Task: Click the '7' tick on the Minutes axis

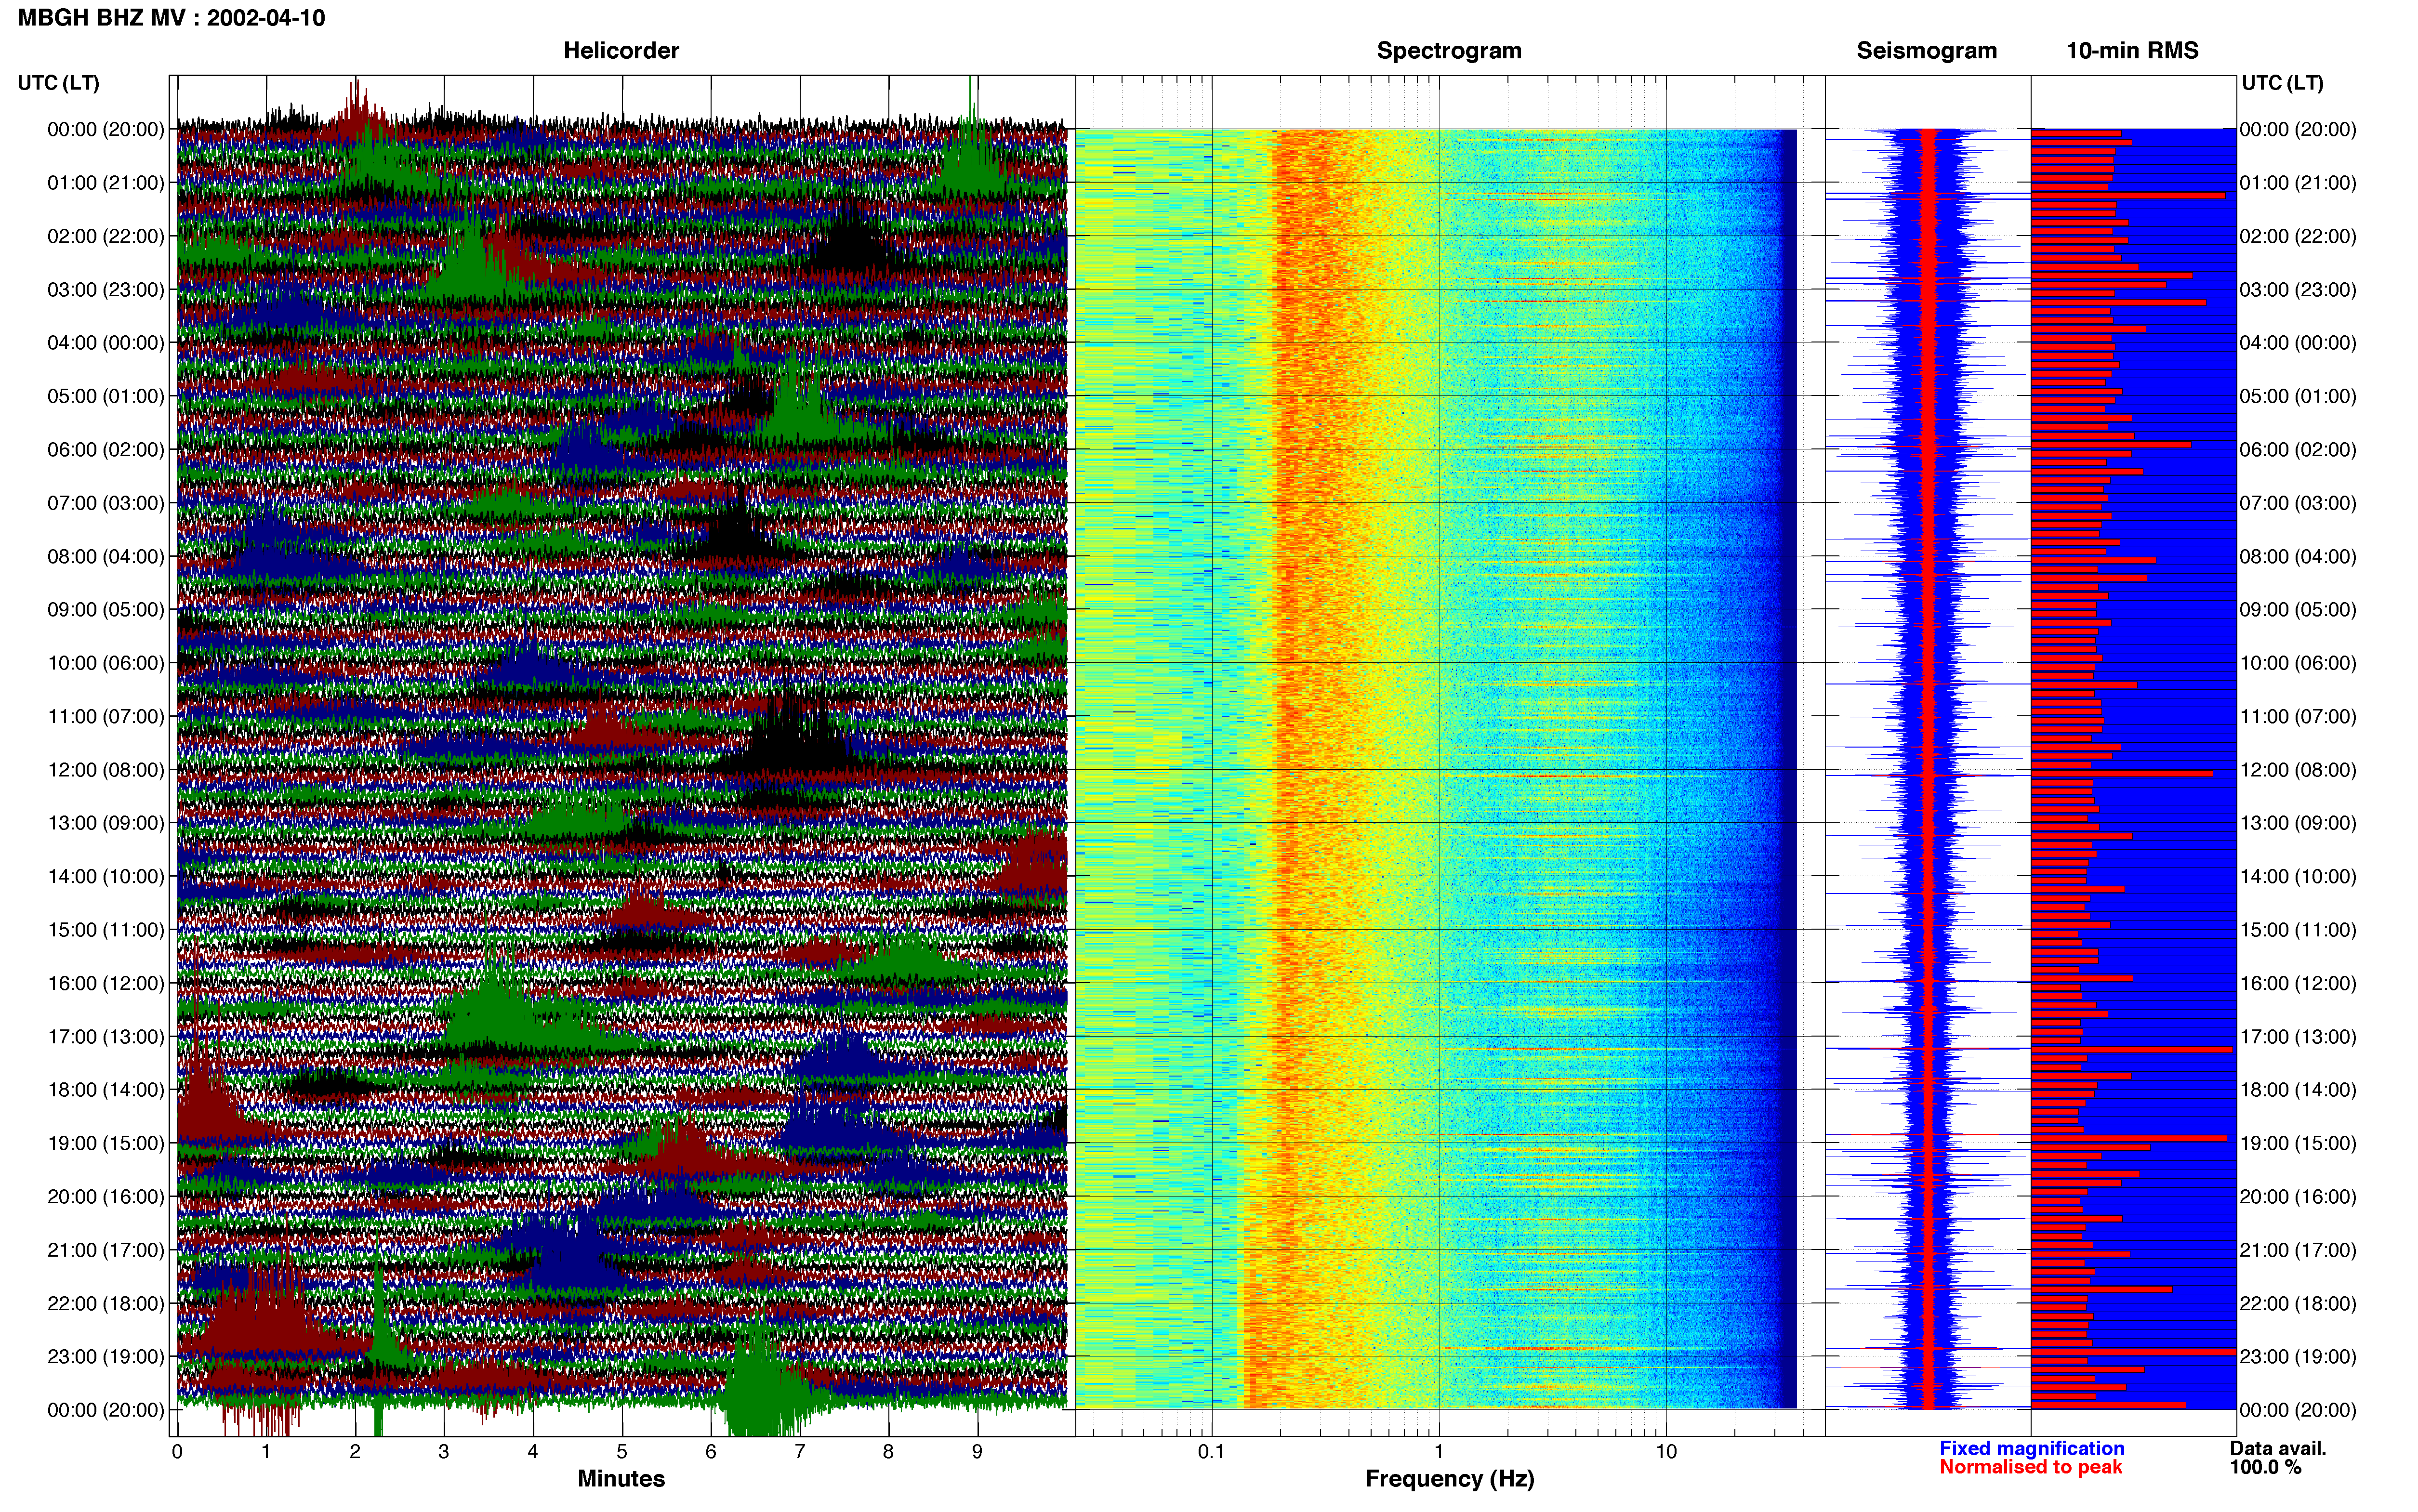Action: pos(800,1452)
